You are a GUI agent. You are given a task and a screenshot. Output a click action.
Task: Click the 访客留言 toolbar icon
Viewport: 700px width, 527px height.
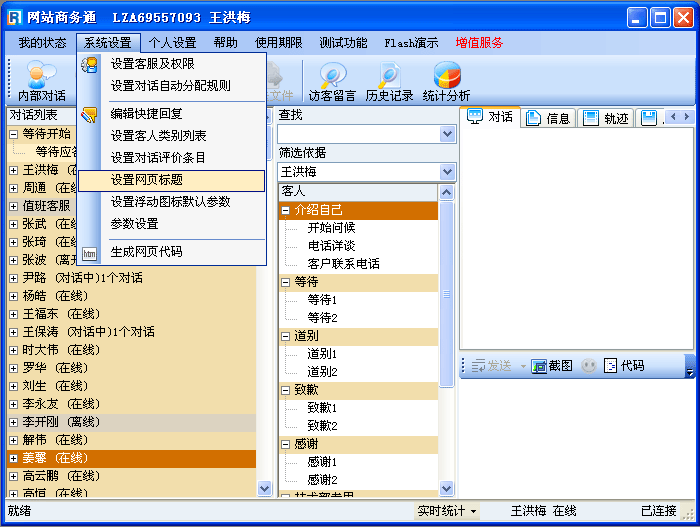click(x=331, y=81)
